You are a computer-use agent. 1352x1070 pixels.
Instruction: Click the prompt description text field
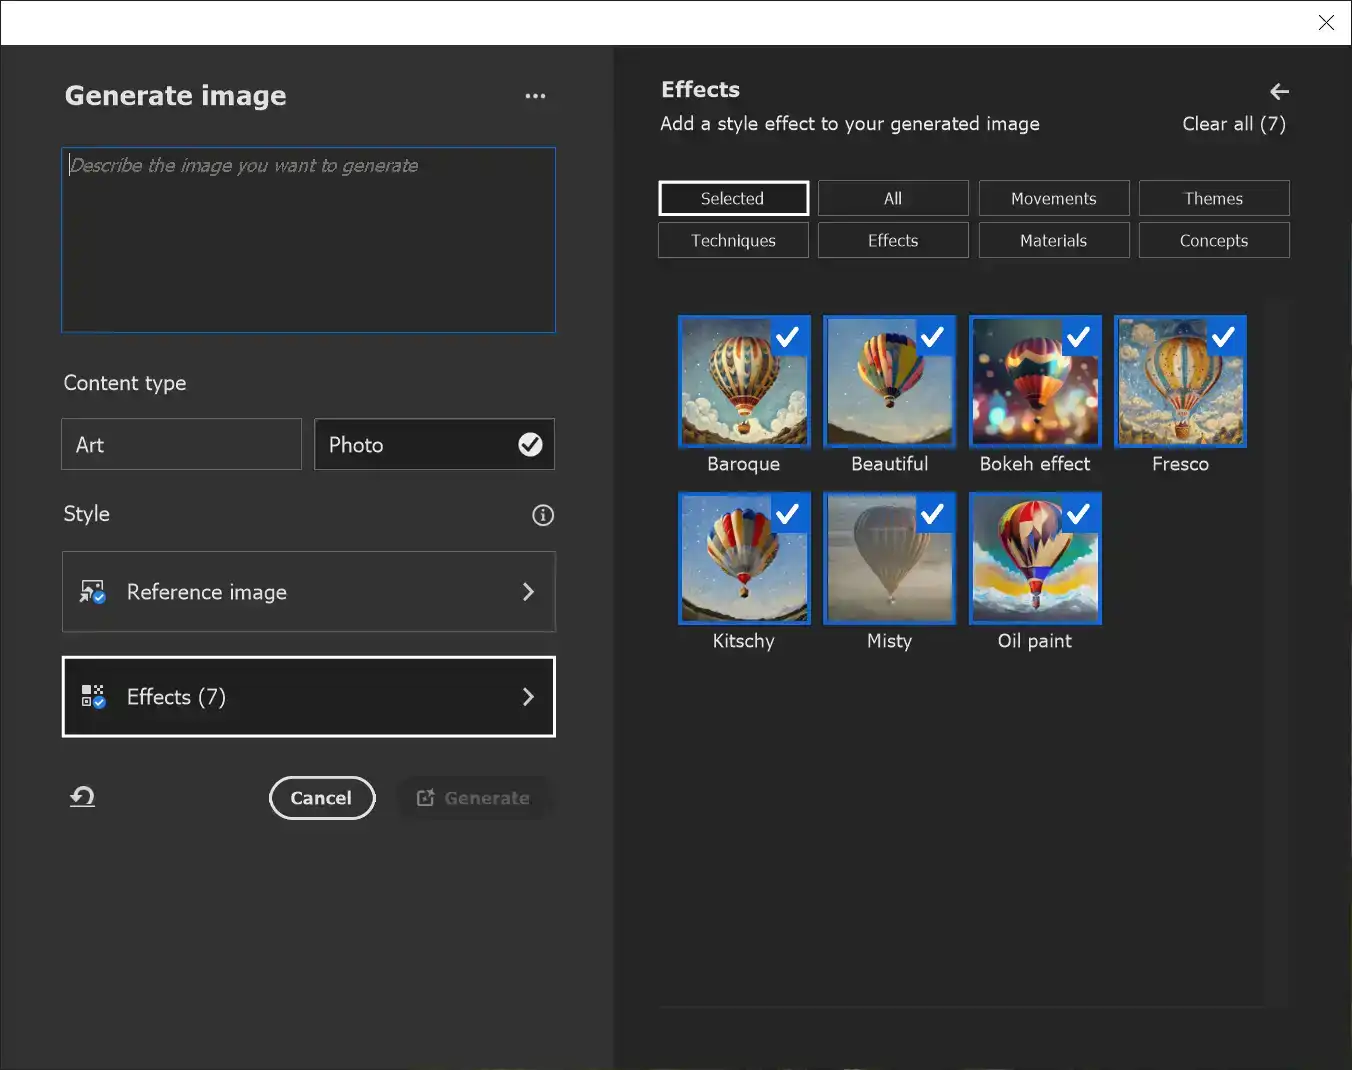point(308,240)
